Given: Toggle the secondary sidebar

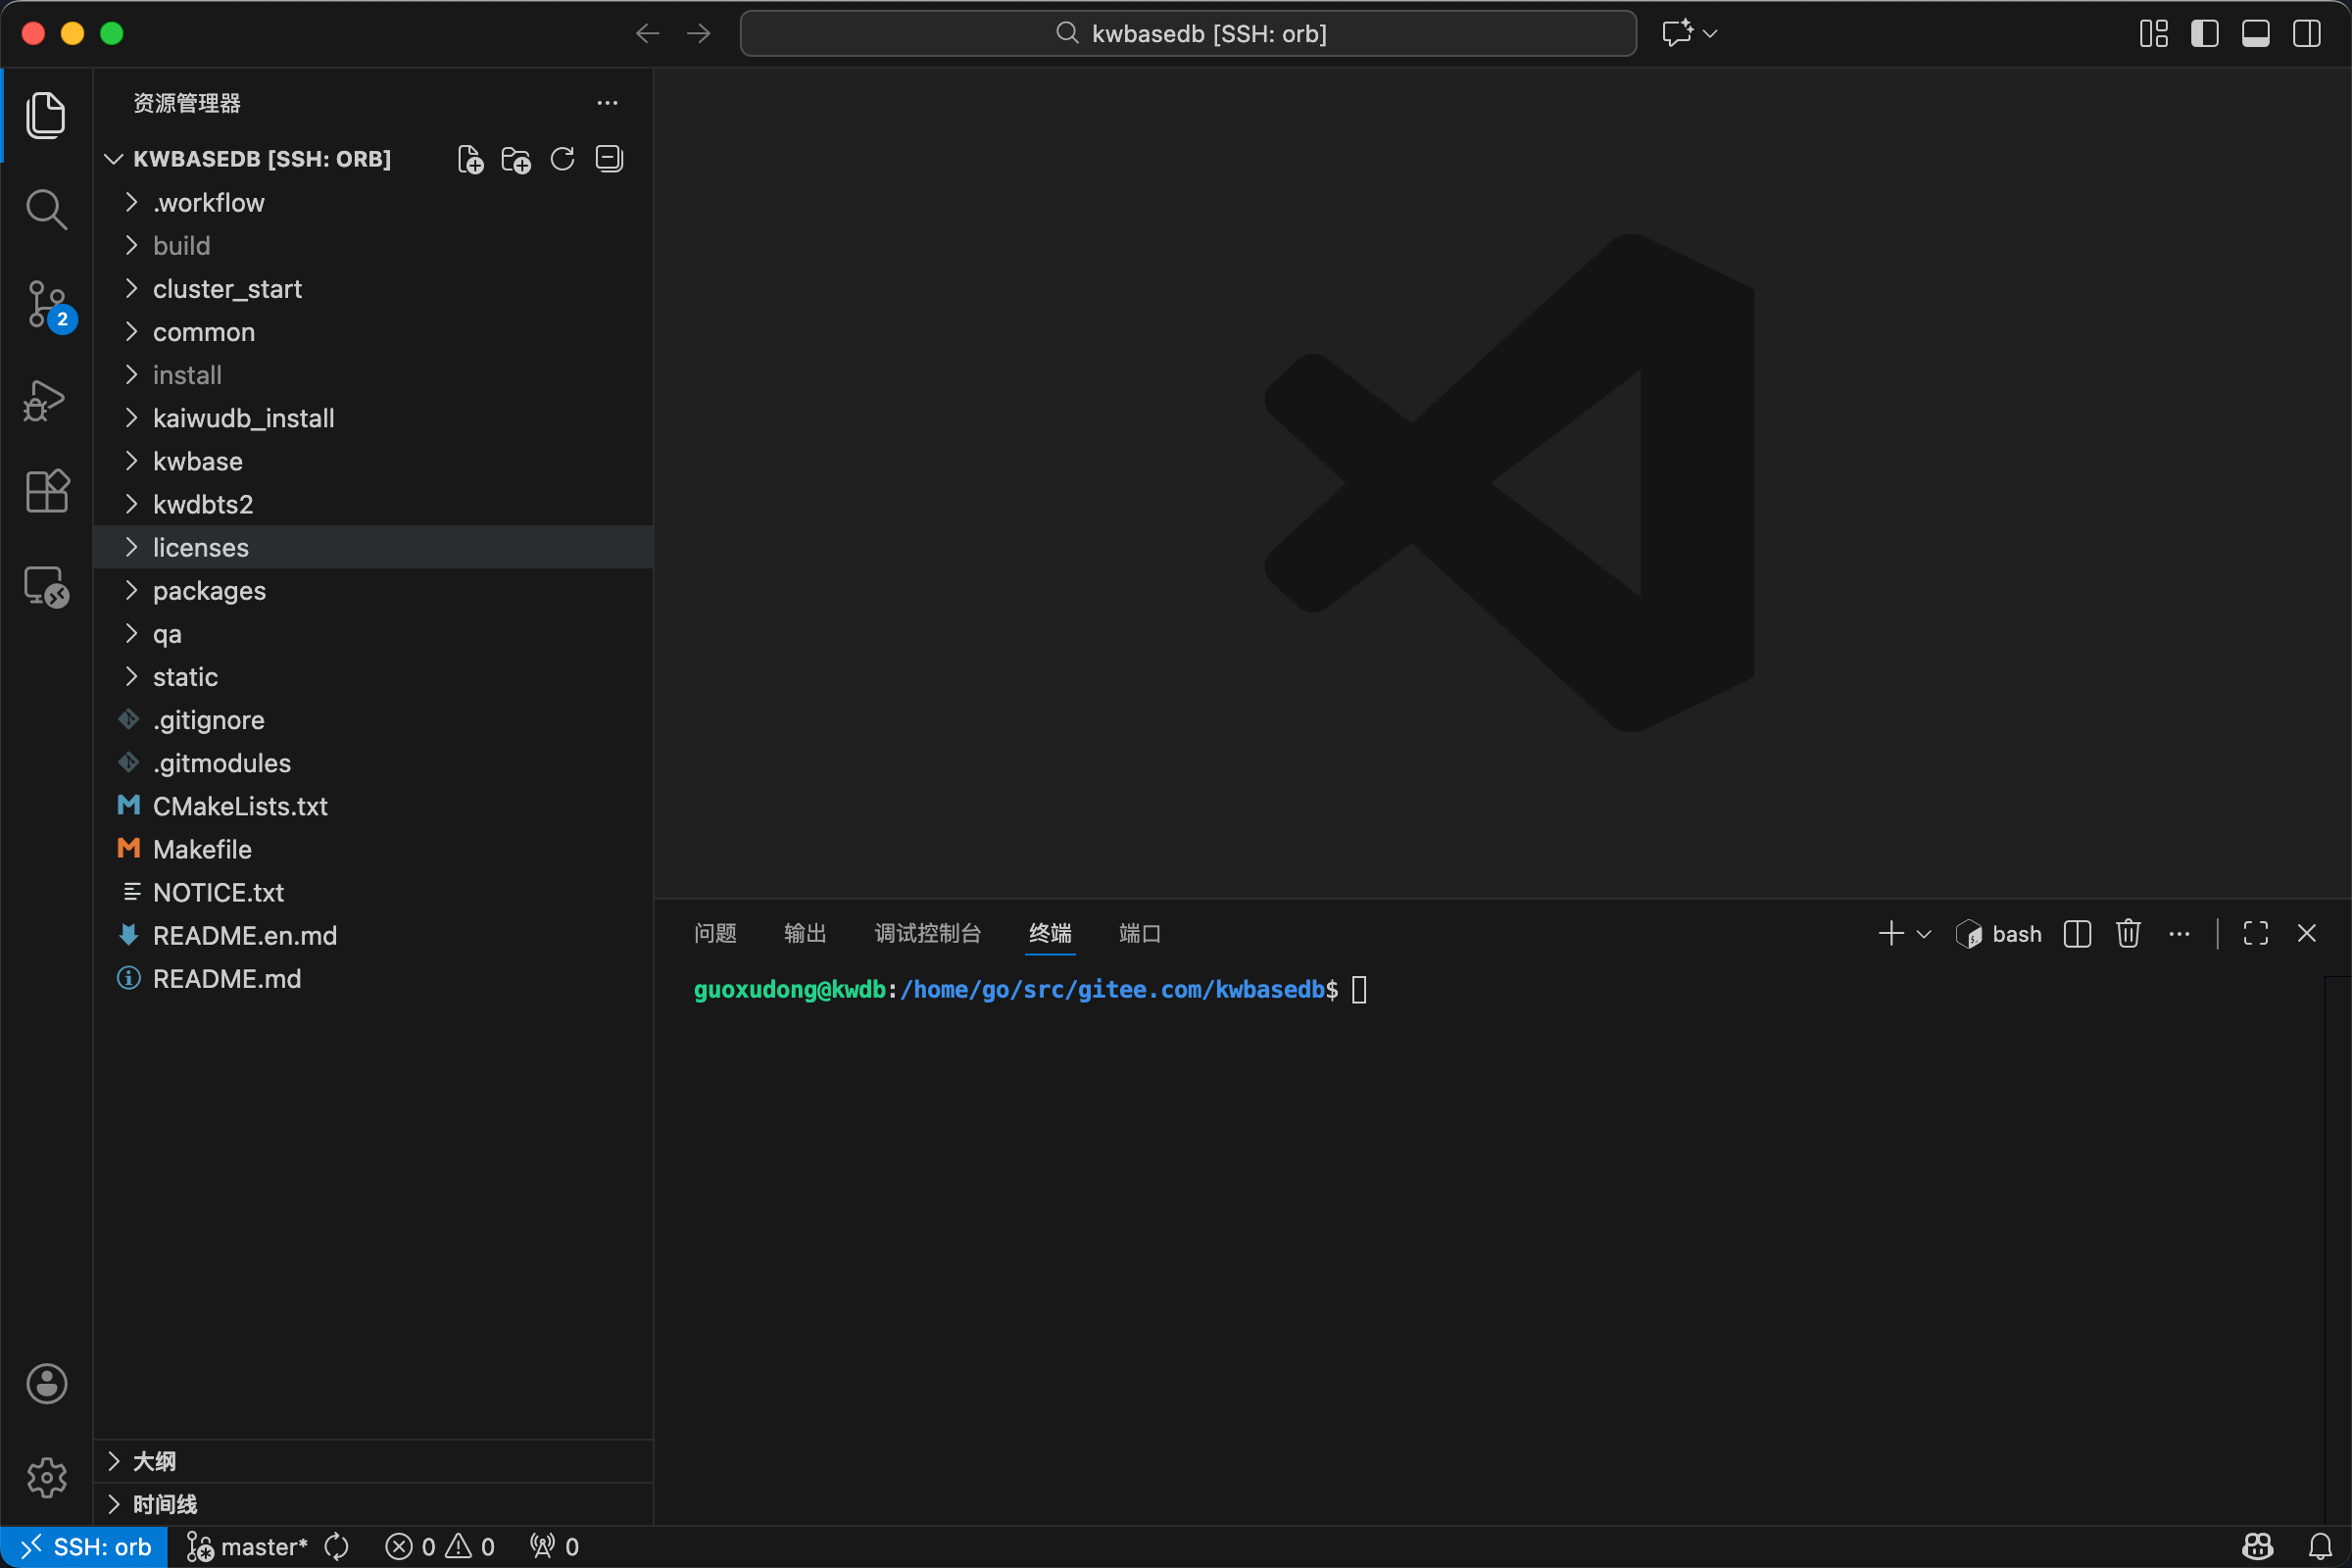Looking at the screenshot, I should pos(2307,34).
